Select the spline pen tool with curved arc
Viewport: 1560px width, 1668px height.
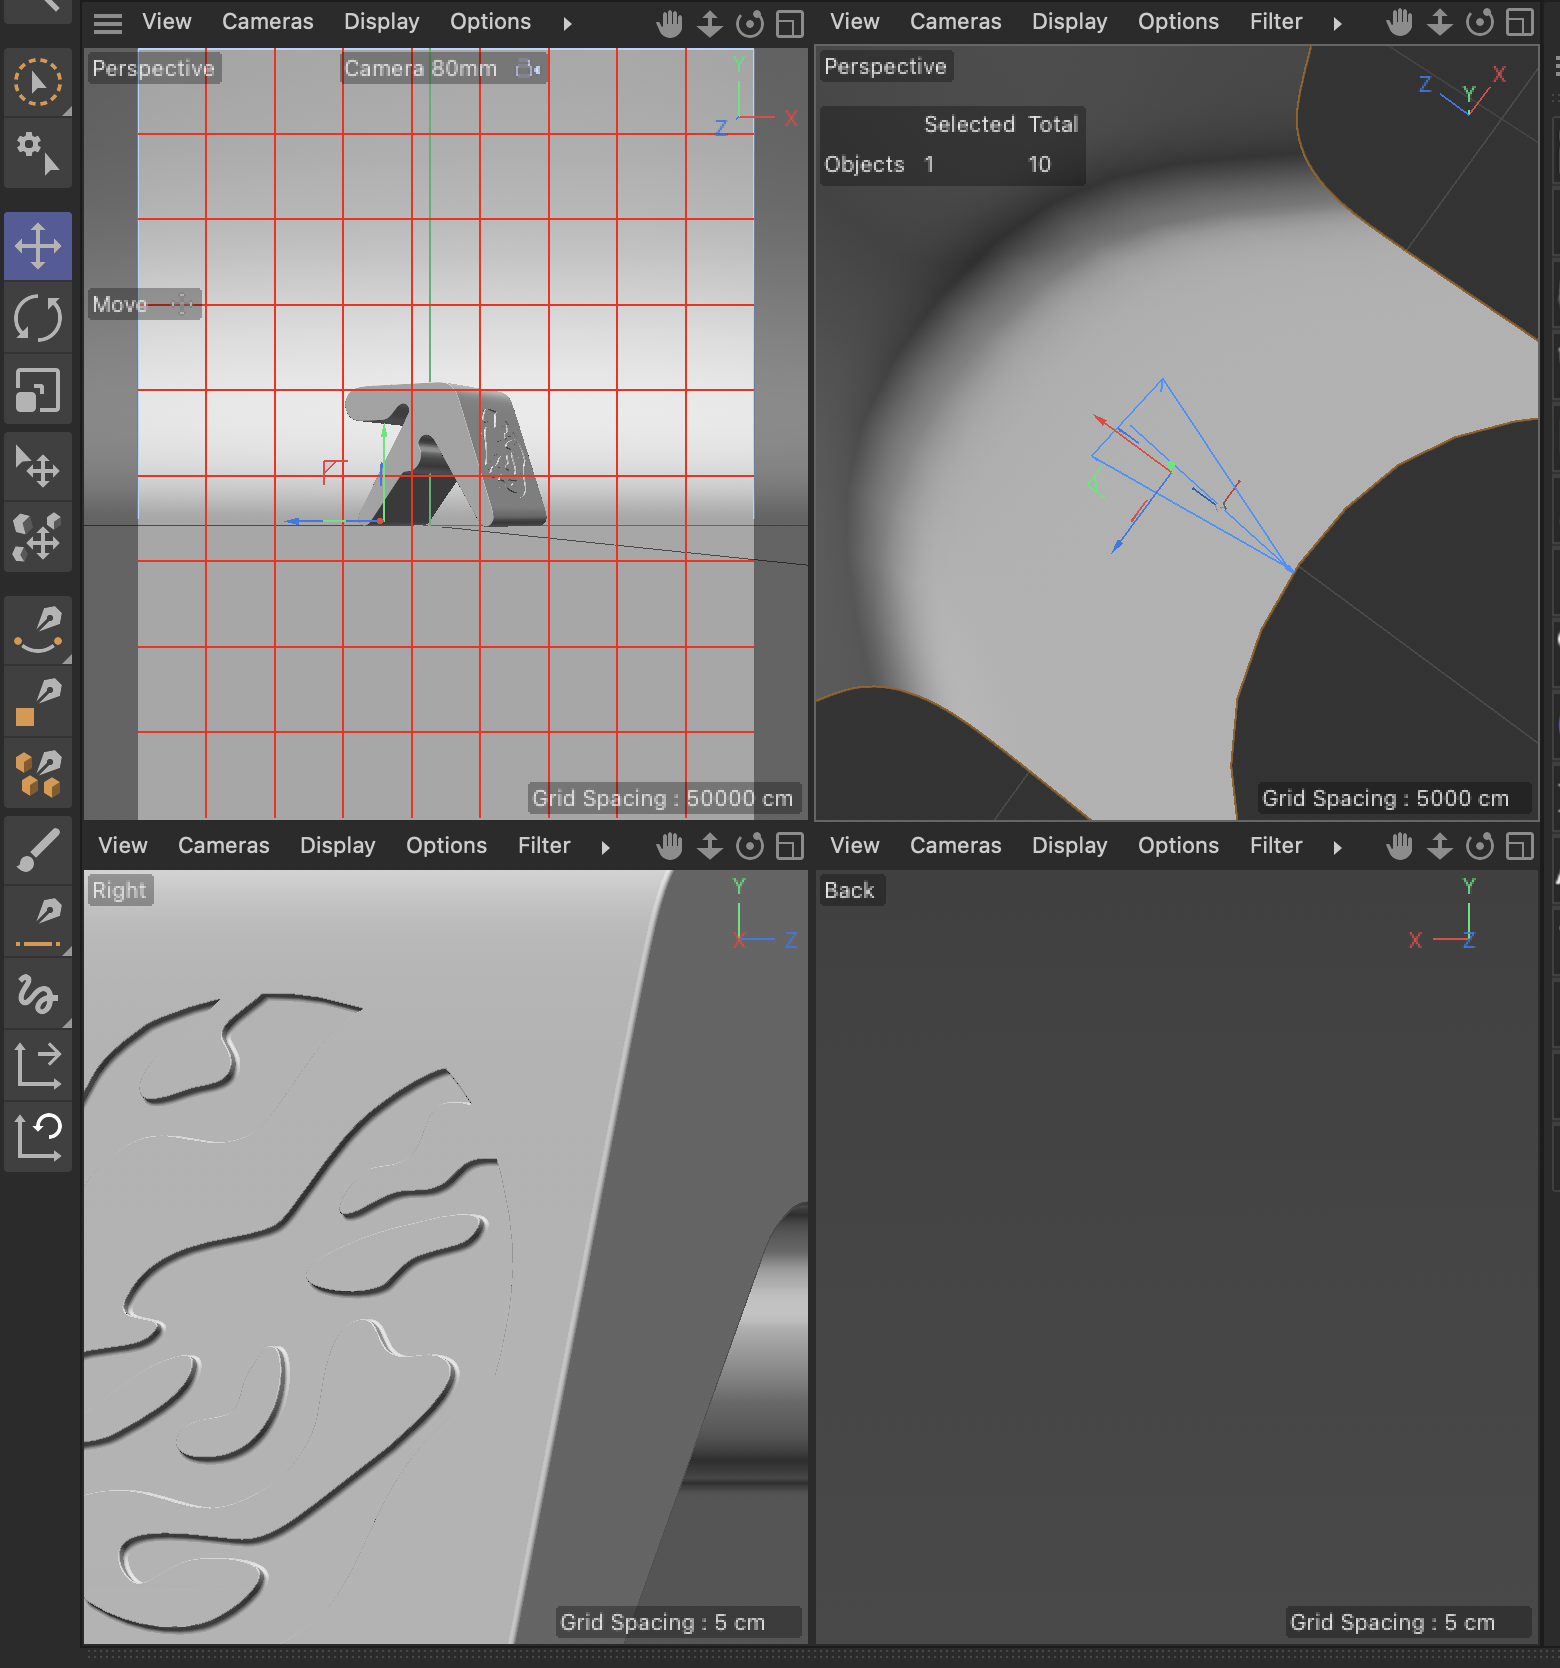(x=38, y=630)
